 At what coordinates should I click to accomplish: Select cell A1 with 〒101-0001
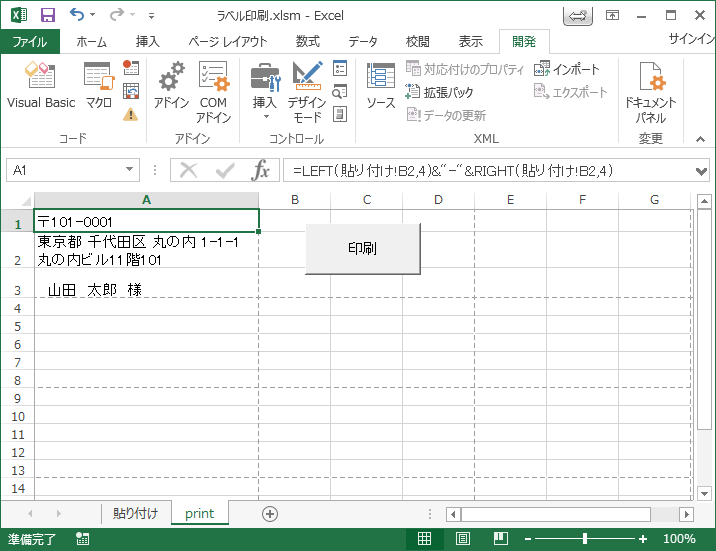pos(146,221)
